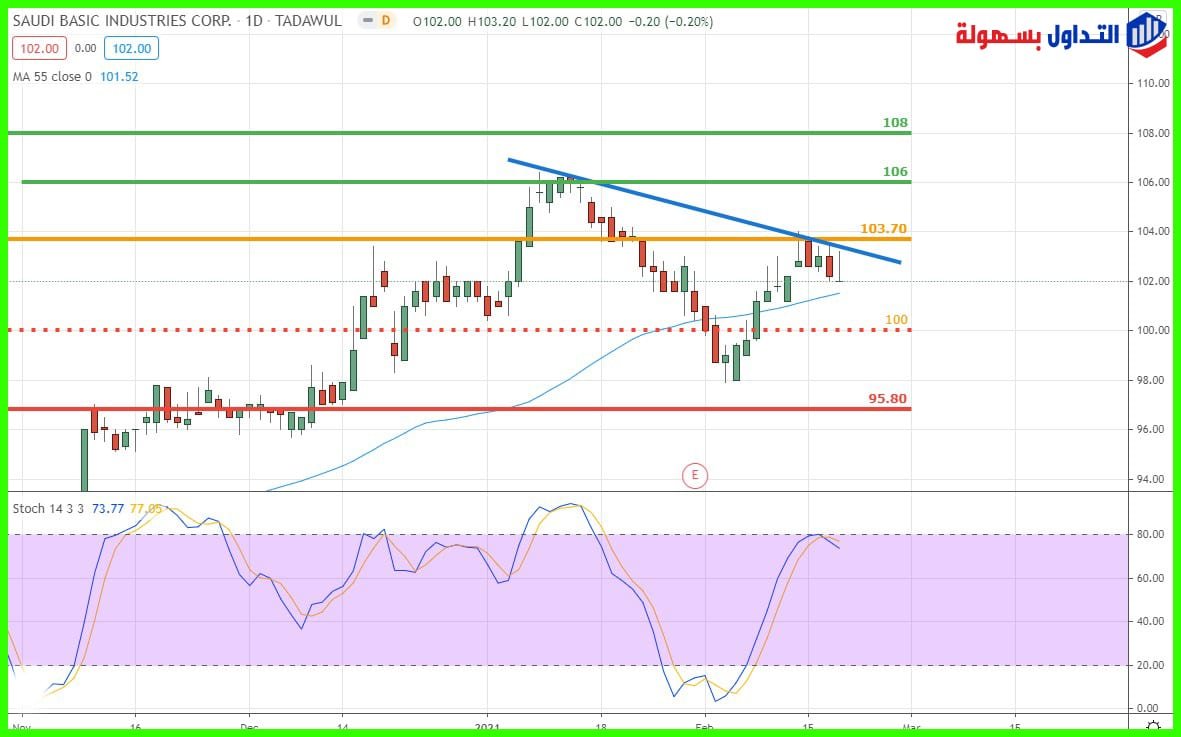Click the 'Feb' label on time axis

[706, 728]
